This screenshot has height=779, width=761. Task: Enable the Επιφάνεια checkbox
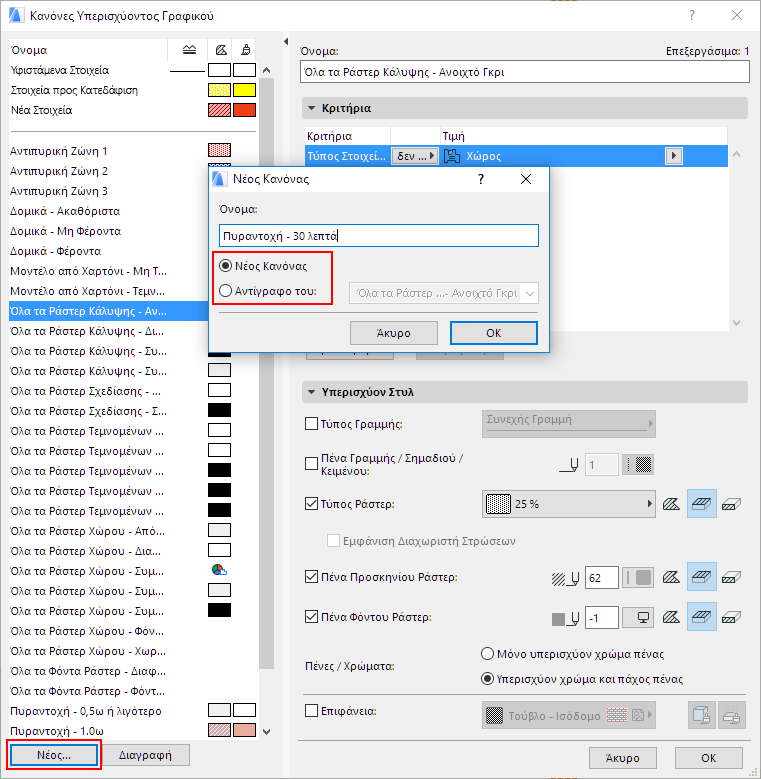click(x=311, y=711)
